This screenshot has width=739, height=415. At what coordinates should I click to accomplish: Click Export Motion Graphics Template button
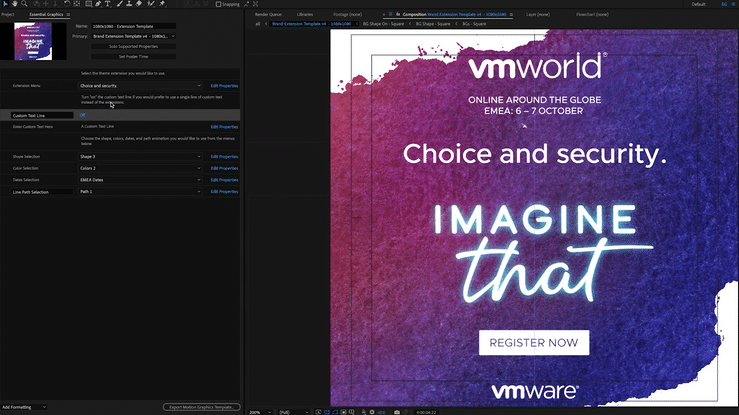pos(202,407)
